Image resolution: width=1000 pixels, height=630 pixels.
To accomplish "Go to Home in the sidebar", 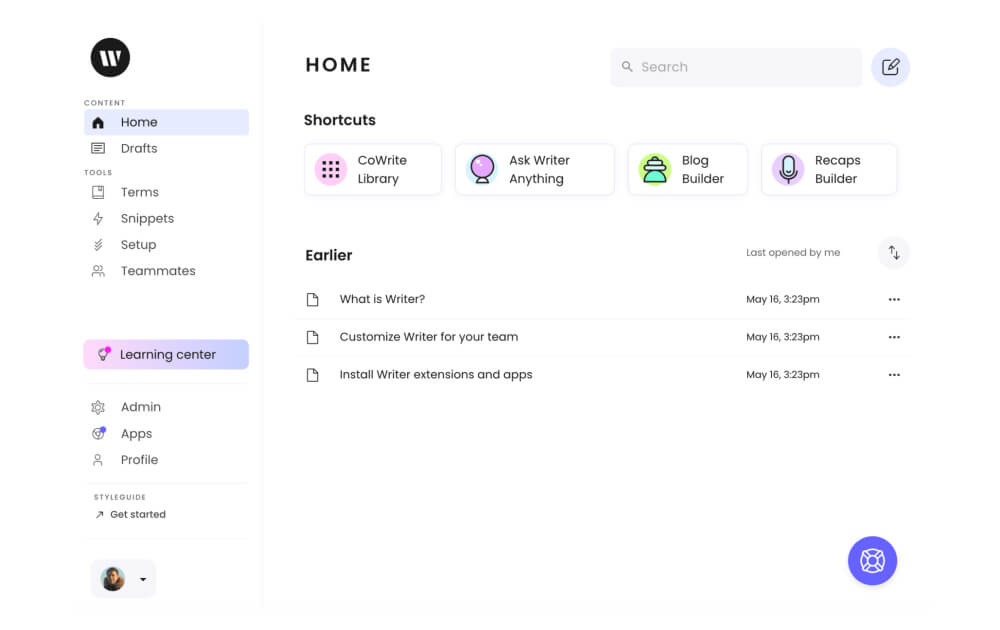I will pos(166,122).
